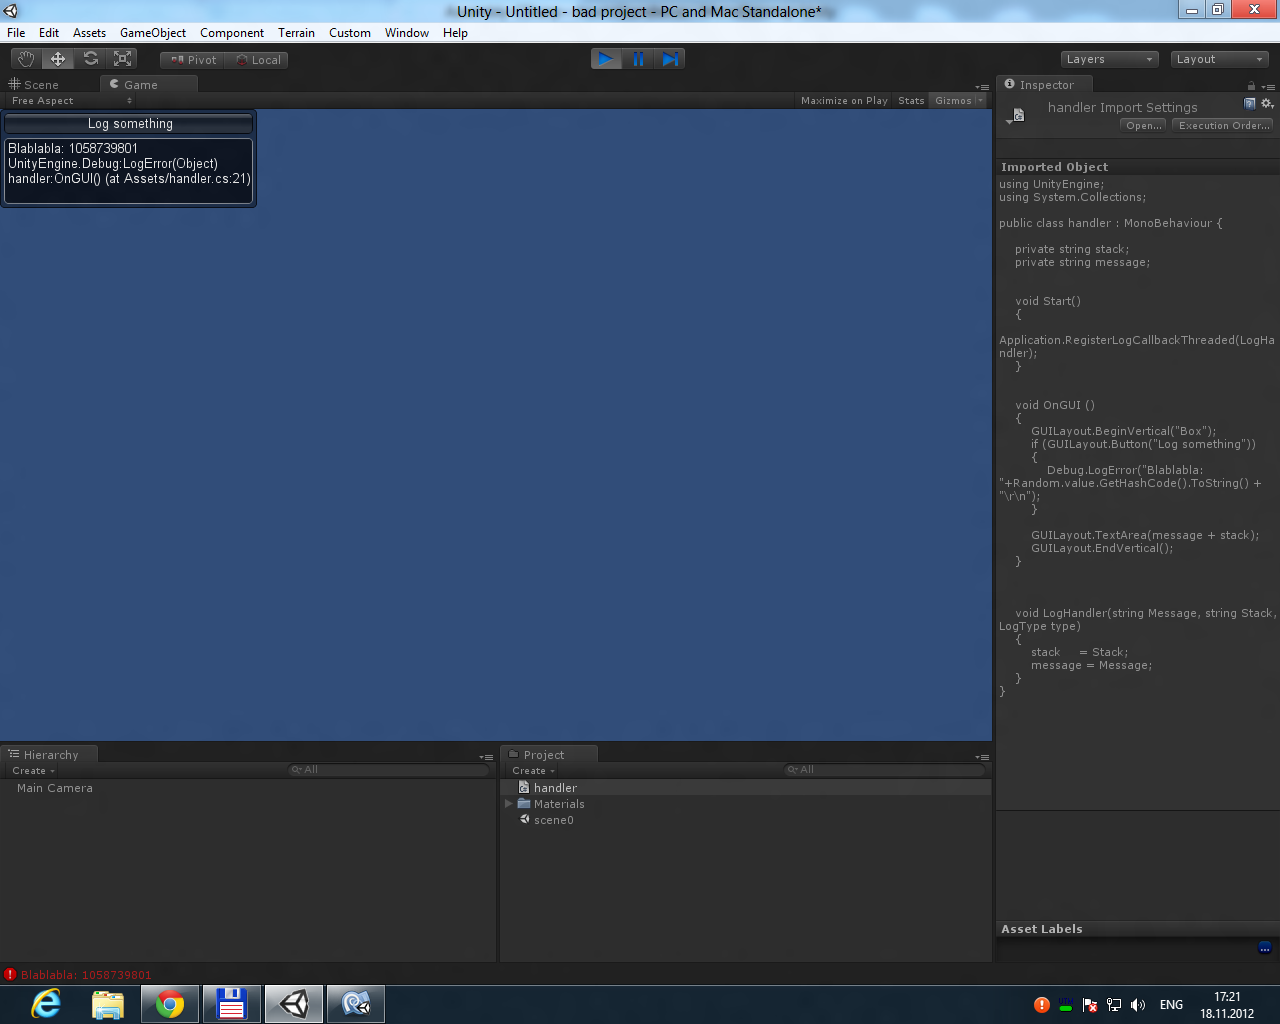Click the C# script icon in Inspector
Screen dimensions: 1280x1024
pos(1018,115)
